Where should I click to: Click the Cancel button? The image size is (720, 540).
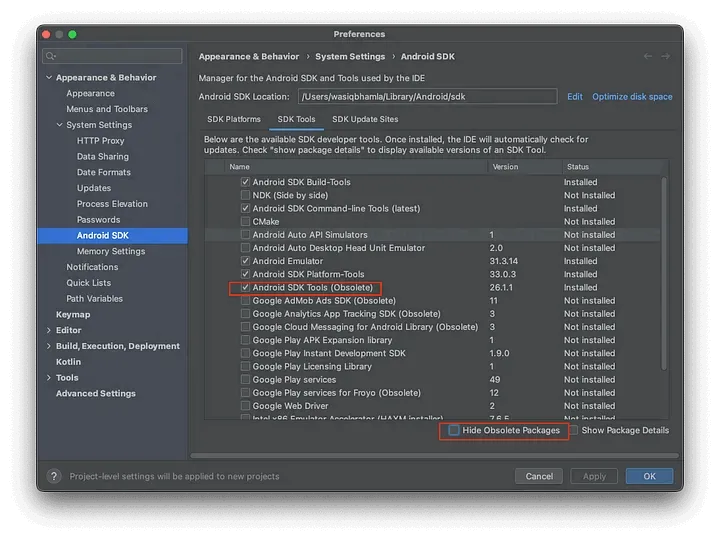pos(539,476)
